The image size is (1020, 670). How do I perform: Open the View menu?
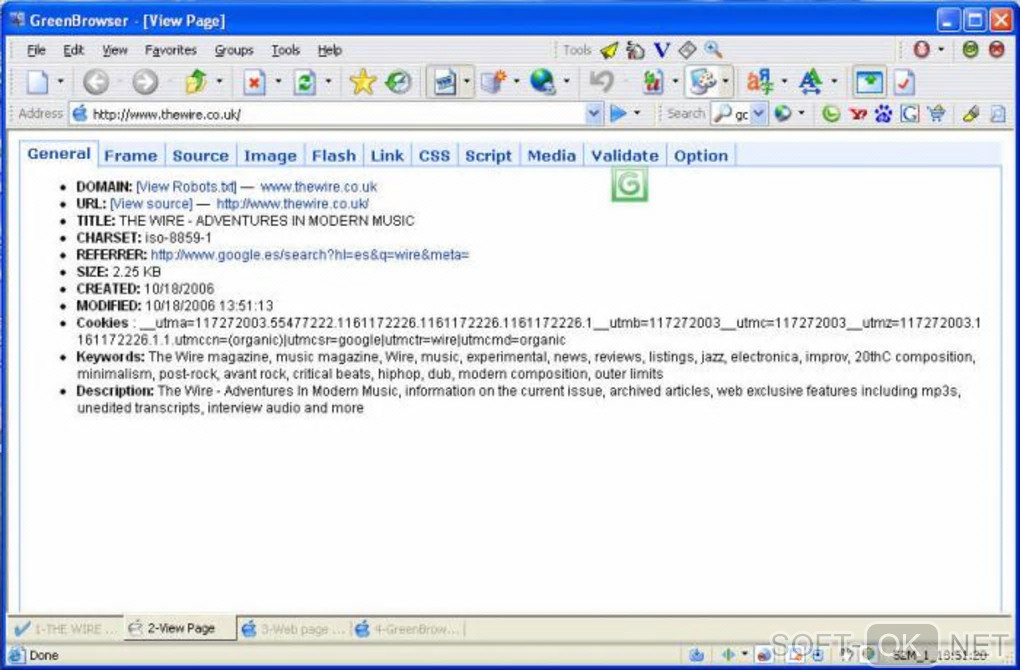click(114, 50)
